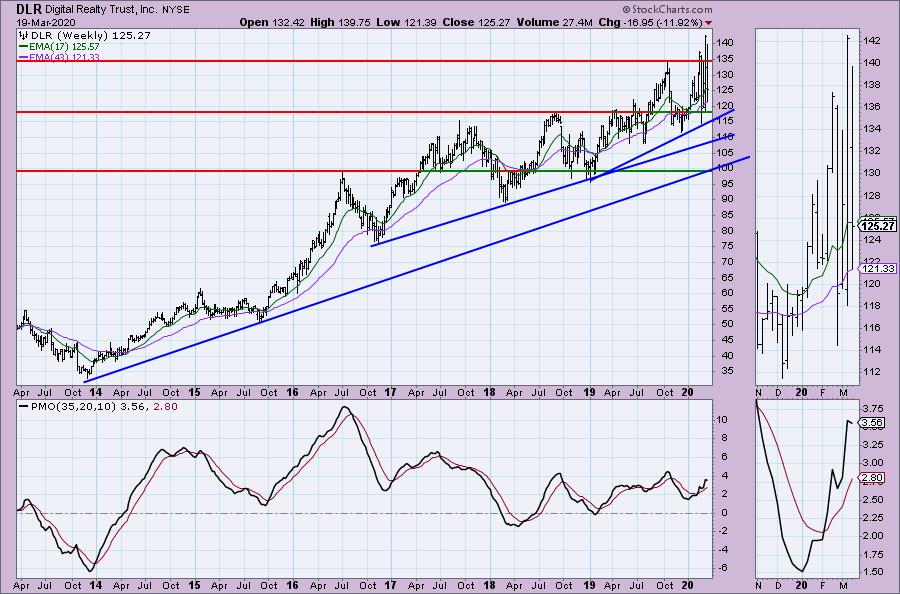Click the NYSE exchange label
900x594 pixels.
coord(175,10)
